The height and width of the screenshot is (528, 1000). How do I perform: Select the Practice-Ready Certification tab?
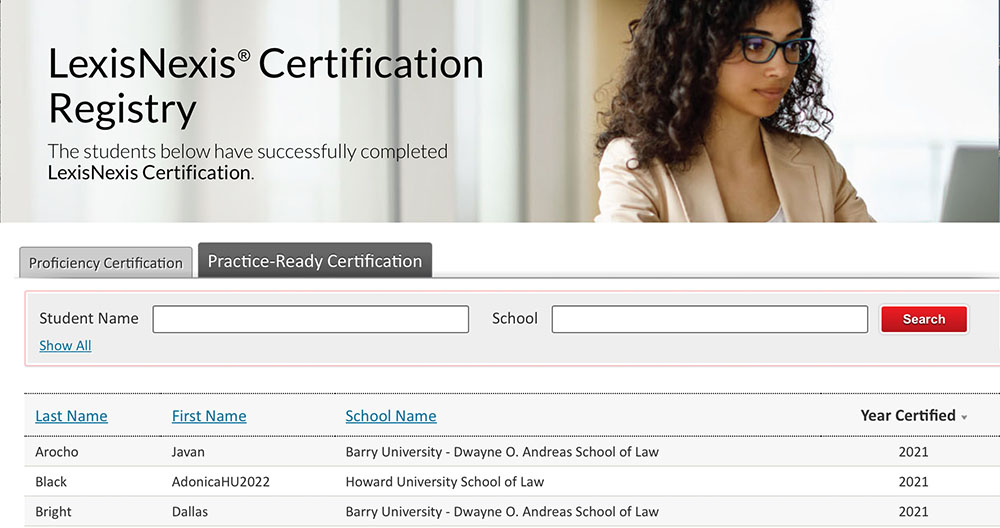(315, 260)
